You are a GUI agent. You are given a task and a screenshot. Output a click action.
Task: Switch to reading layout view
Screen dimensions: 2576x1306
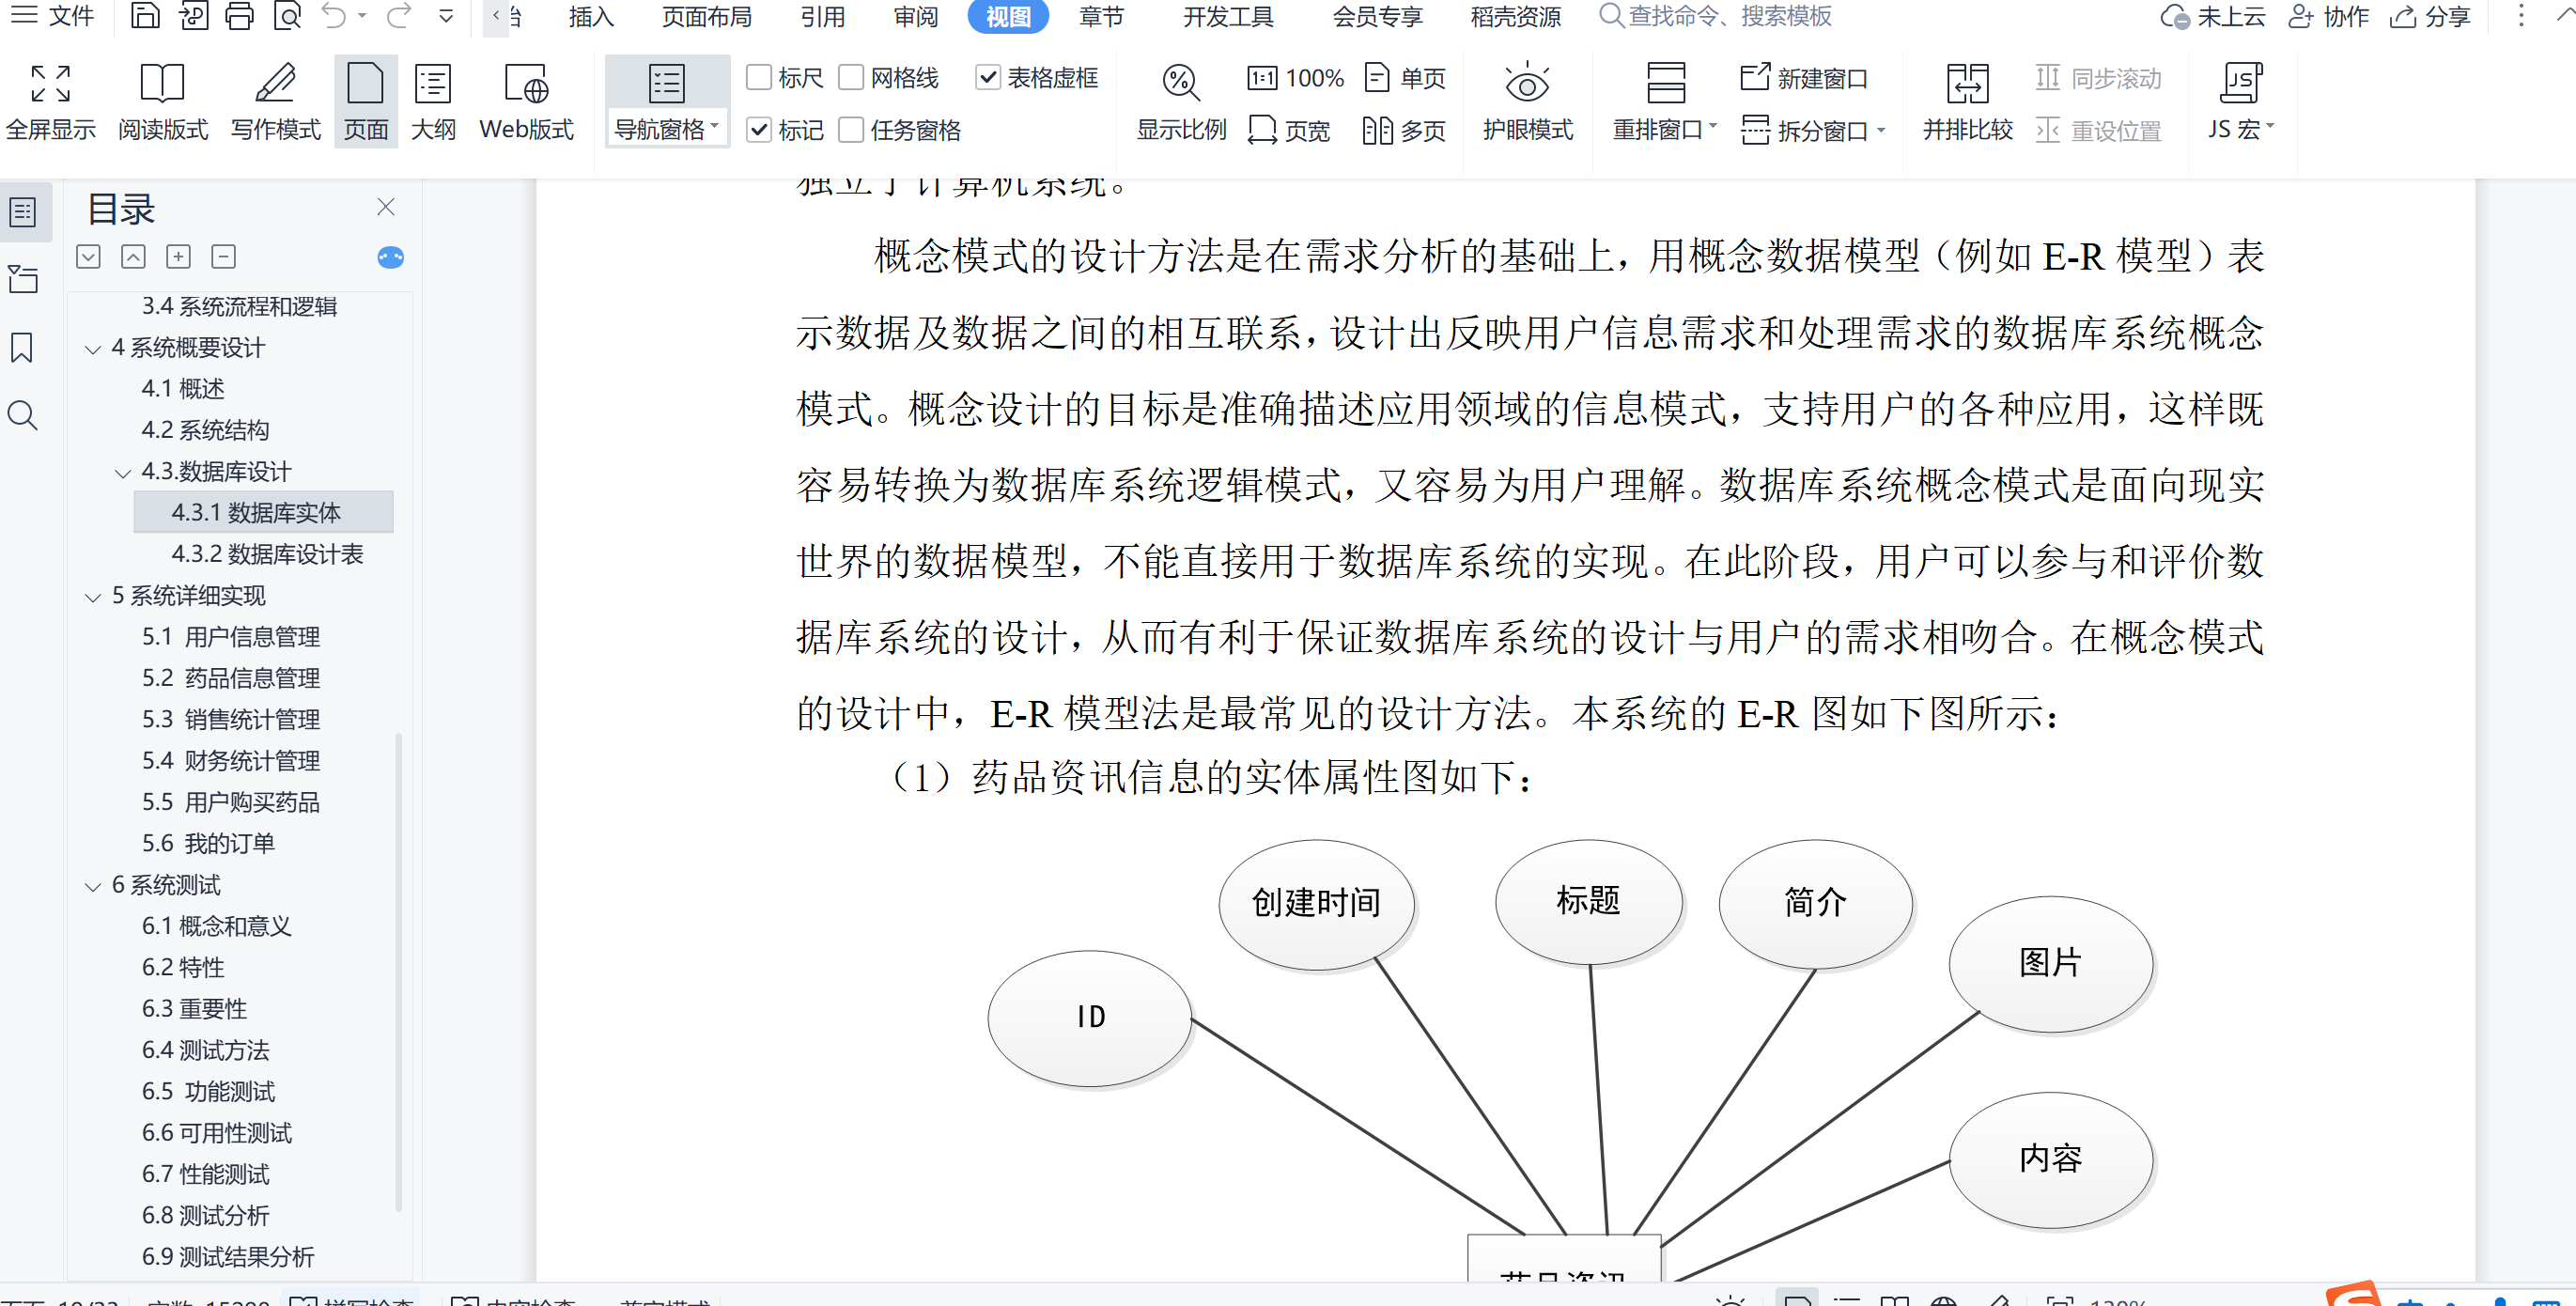coord(162,84)
